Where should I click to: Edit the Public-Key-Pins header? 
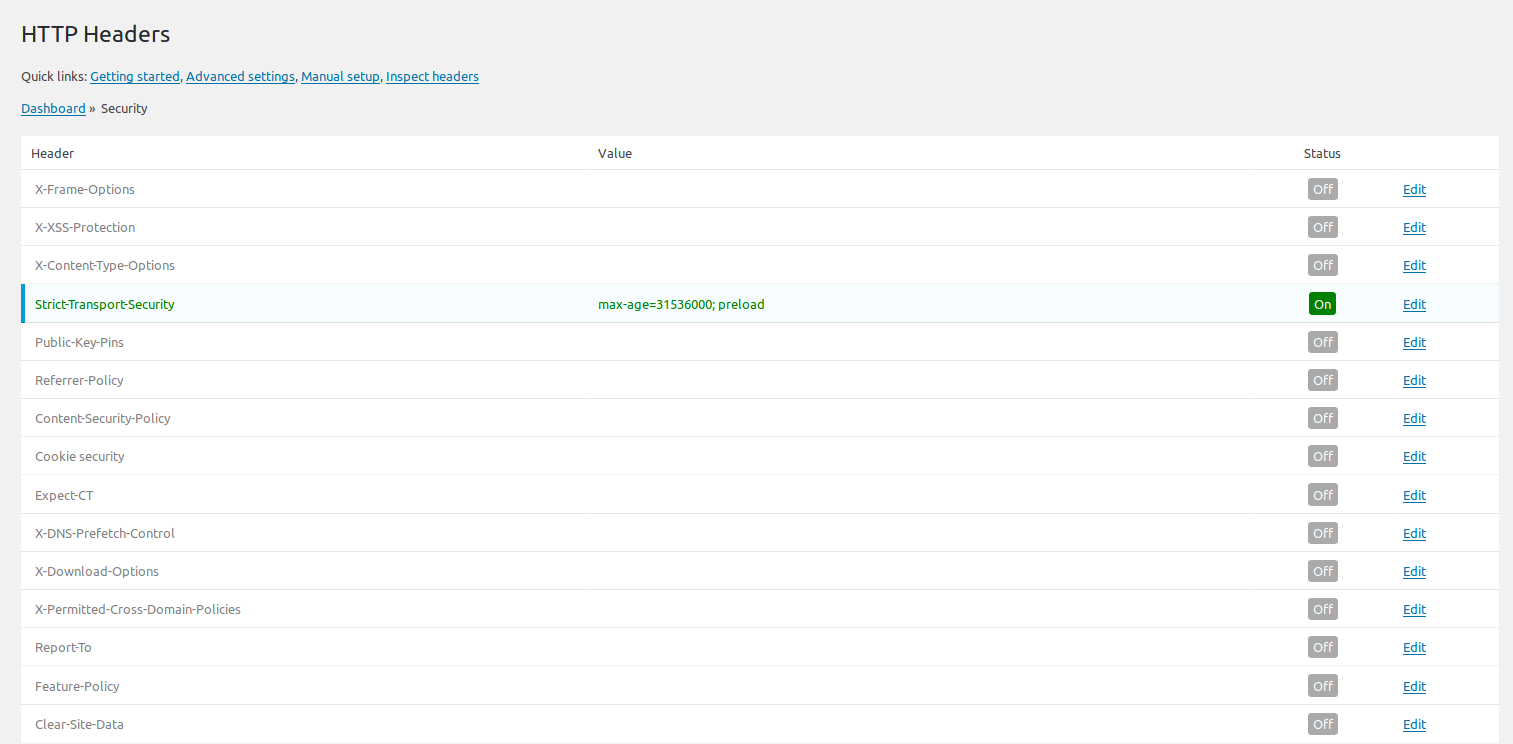(1414, 342)
